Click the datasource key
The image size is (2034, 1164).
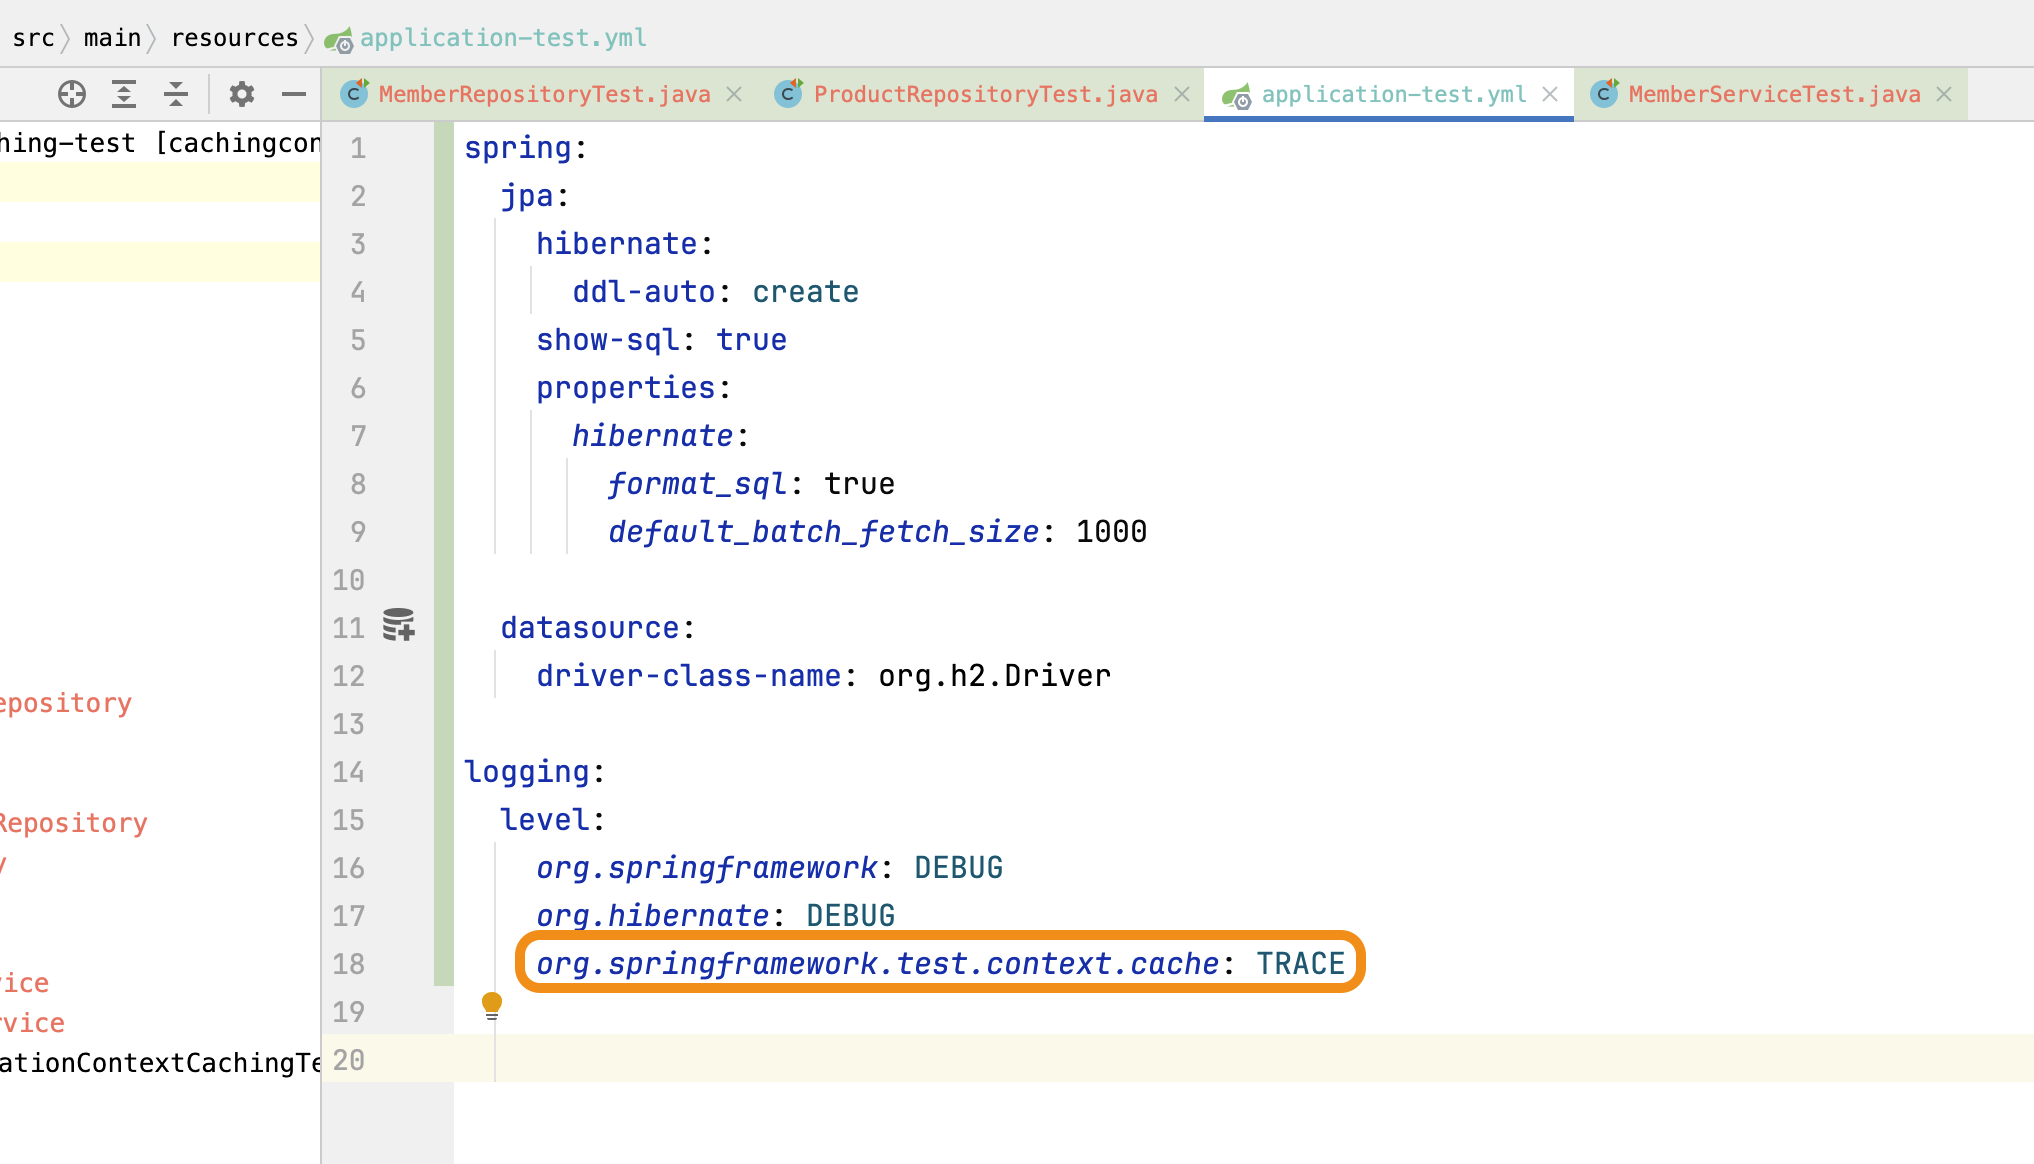point(589,628)
